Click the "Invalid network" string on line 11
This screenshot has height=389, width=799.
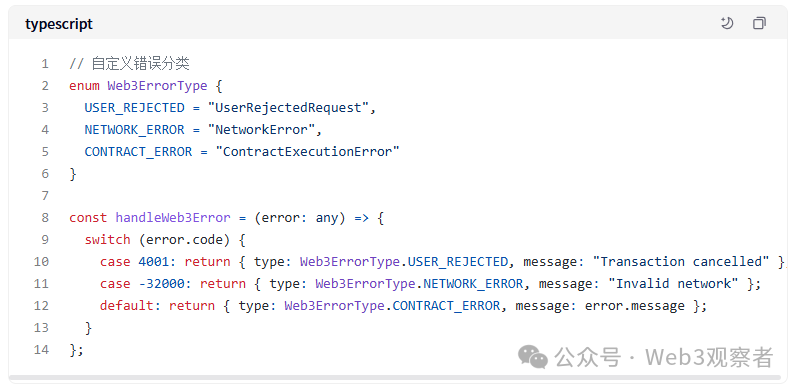coord(677,283)
